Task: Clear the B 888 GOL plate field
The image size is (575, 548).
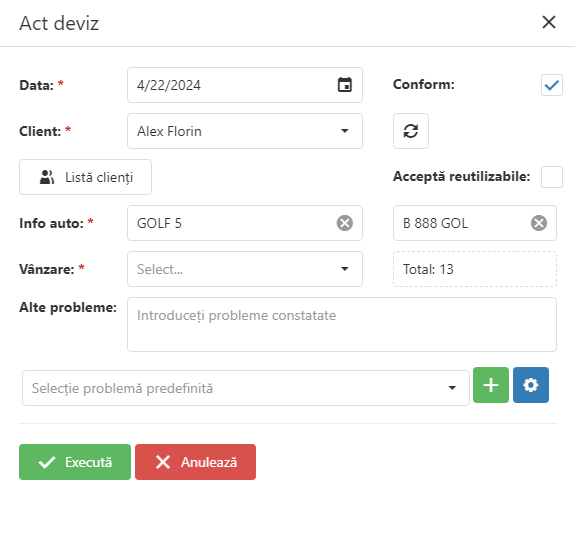Action: [x=539, y=223]
